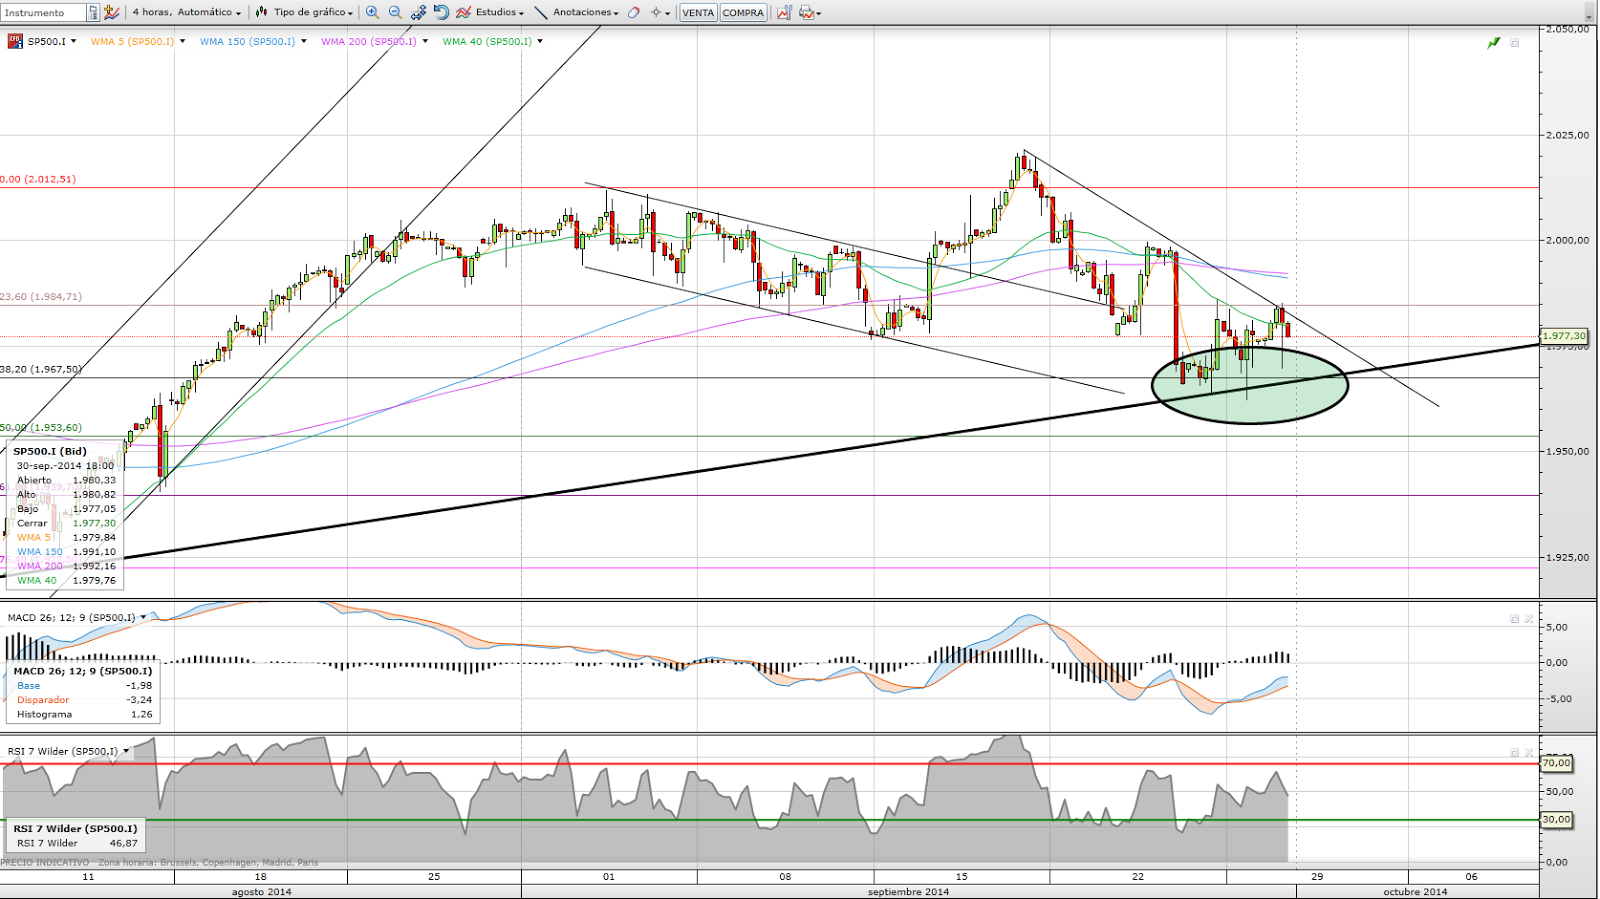This screenshot has height=899, width=1600.
Task: Click the eraser icon to clear annotations
Action: tap(633, 12)
